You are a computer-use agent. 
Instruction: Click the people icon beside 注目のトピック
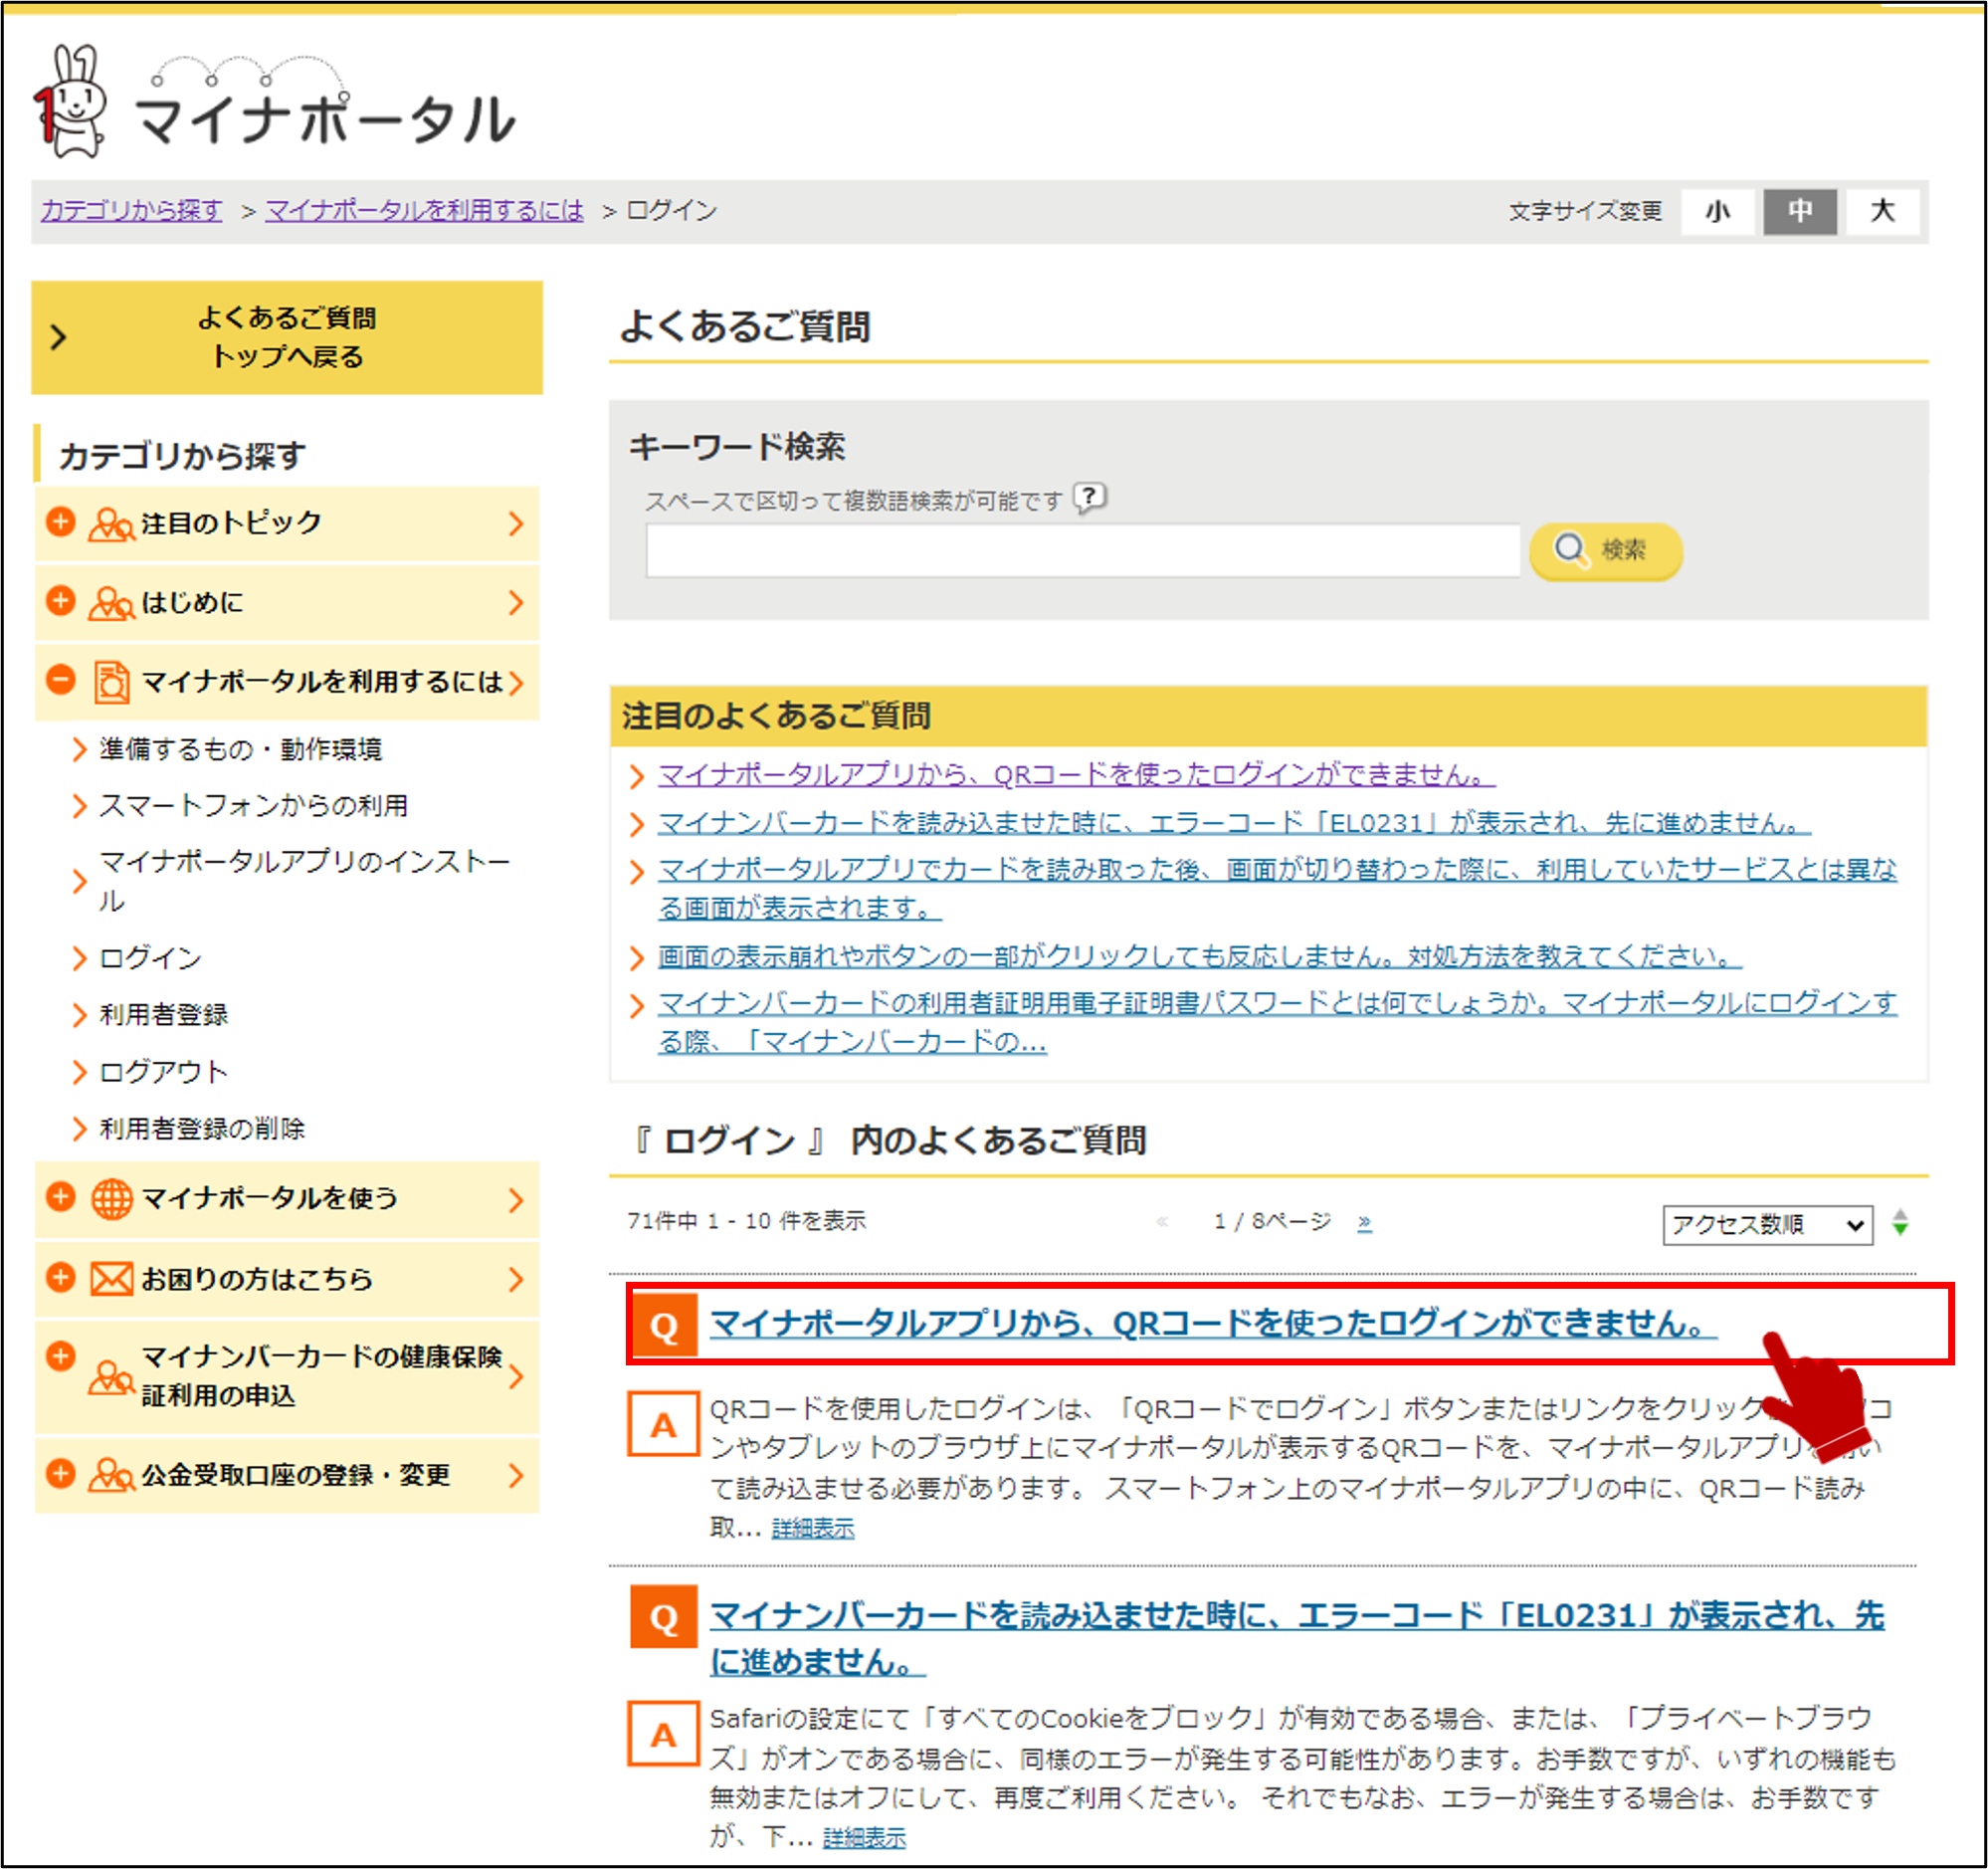[110, 523]
